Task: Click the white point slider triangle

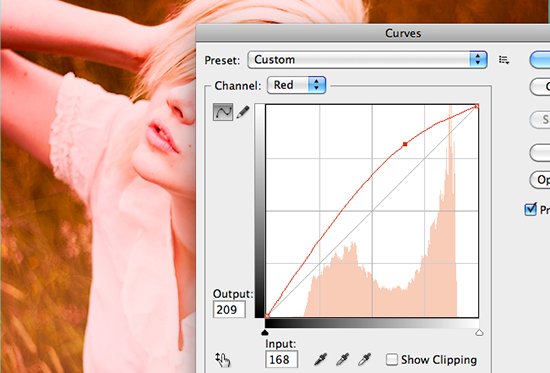Action: pos(479,332)
